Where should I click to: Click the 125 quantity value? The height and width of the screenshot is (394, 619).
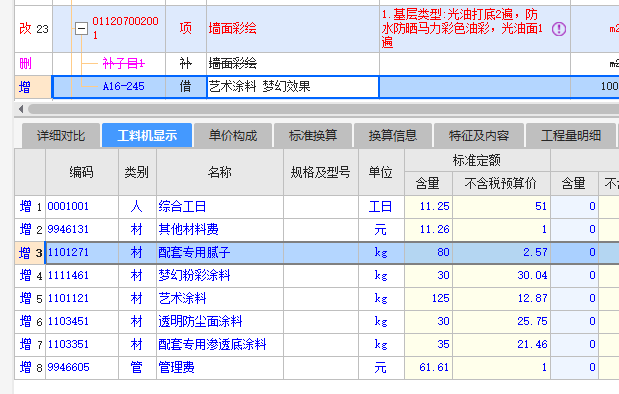[x=441, y=298]
